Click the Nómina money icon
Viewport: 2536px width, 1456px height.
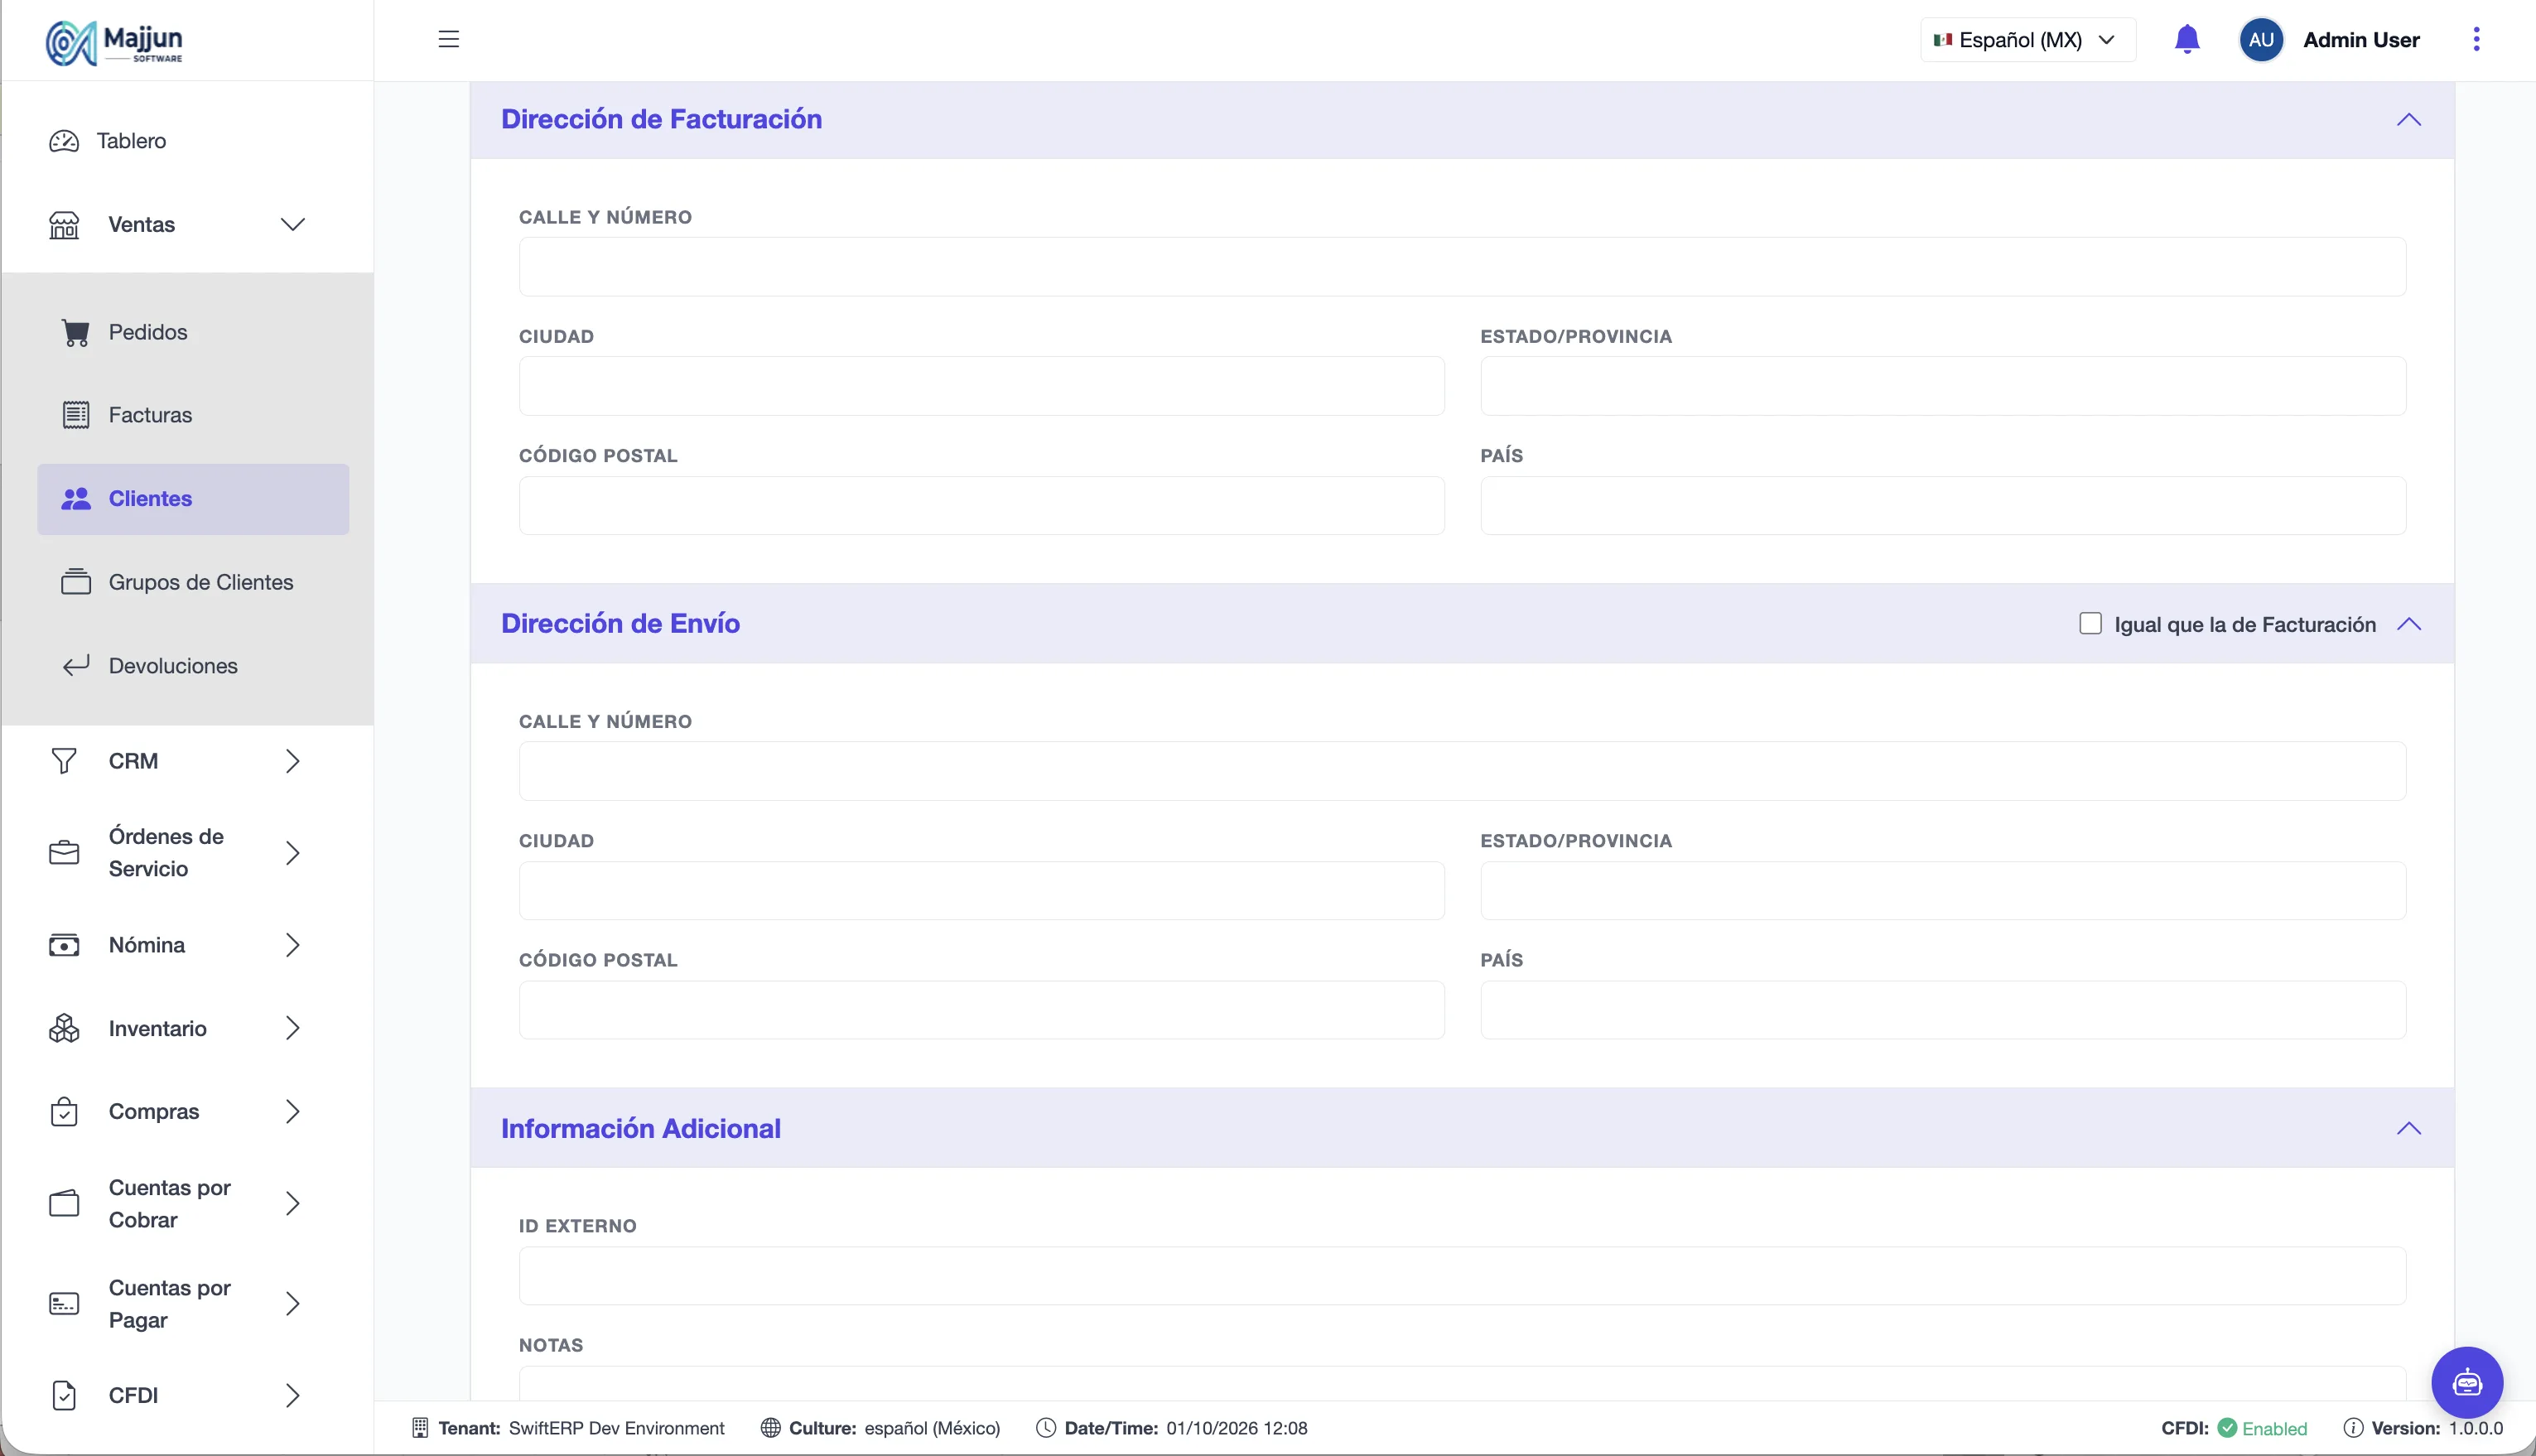point(64,945)
